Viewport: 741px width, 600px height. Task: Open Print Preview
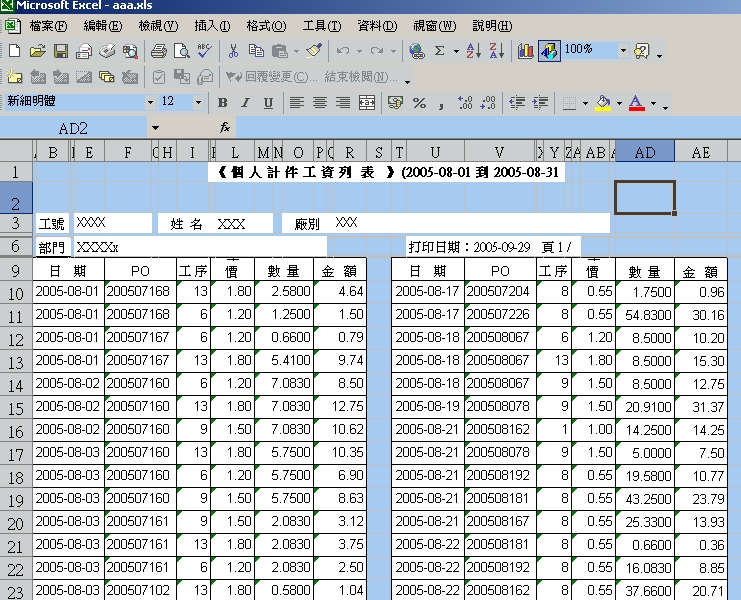click(x=181, y=51)
